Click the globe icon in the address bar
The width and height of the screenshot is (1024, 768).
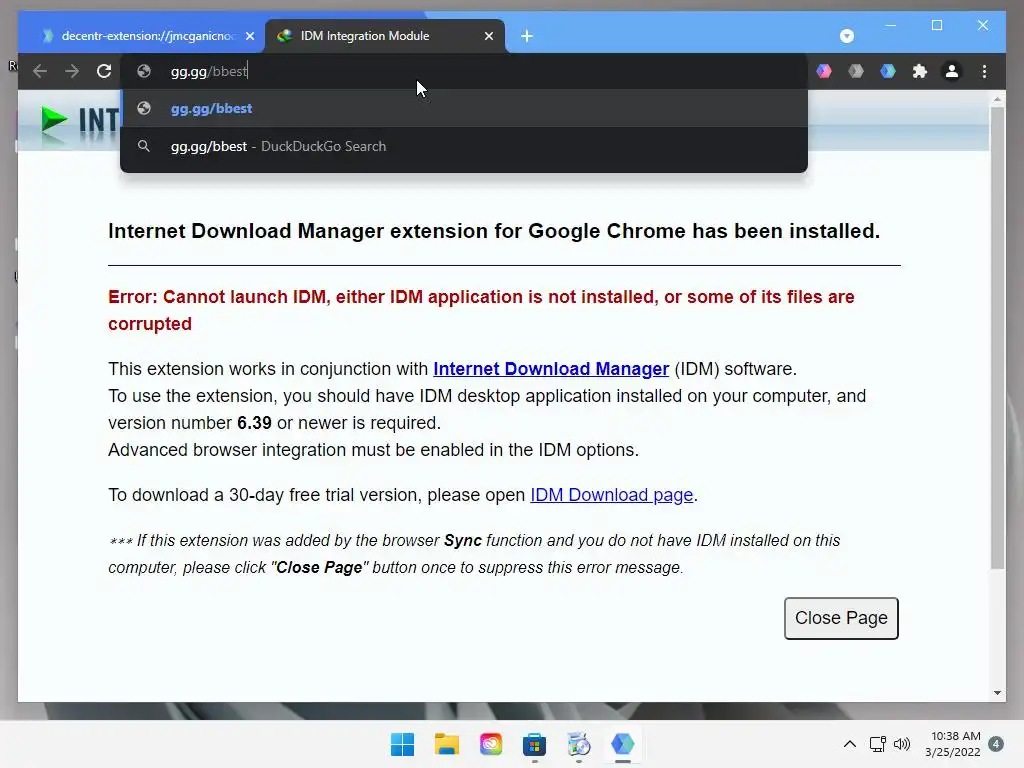pyautogui.click(x=144, y=71)
